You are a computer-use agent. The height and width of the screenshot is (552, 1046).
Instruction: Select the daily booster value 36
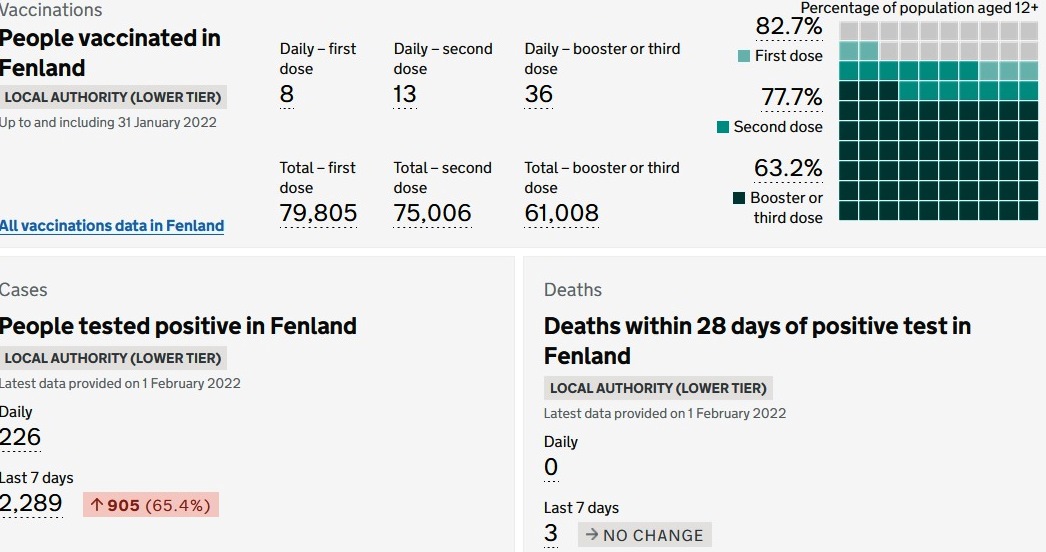(x=538, y=95)
